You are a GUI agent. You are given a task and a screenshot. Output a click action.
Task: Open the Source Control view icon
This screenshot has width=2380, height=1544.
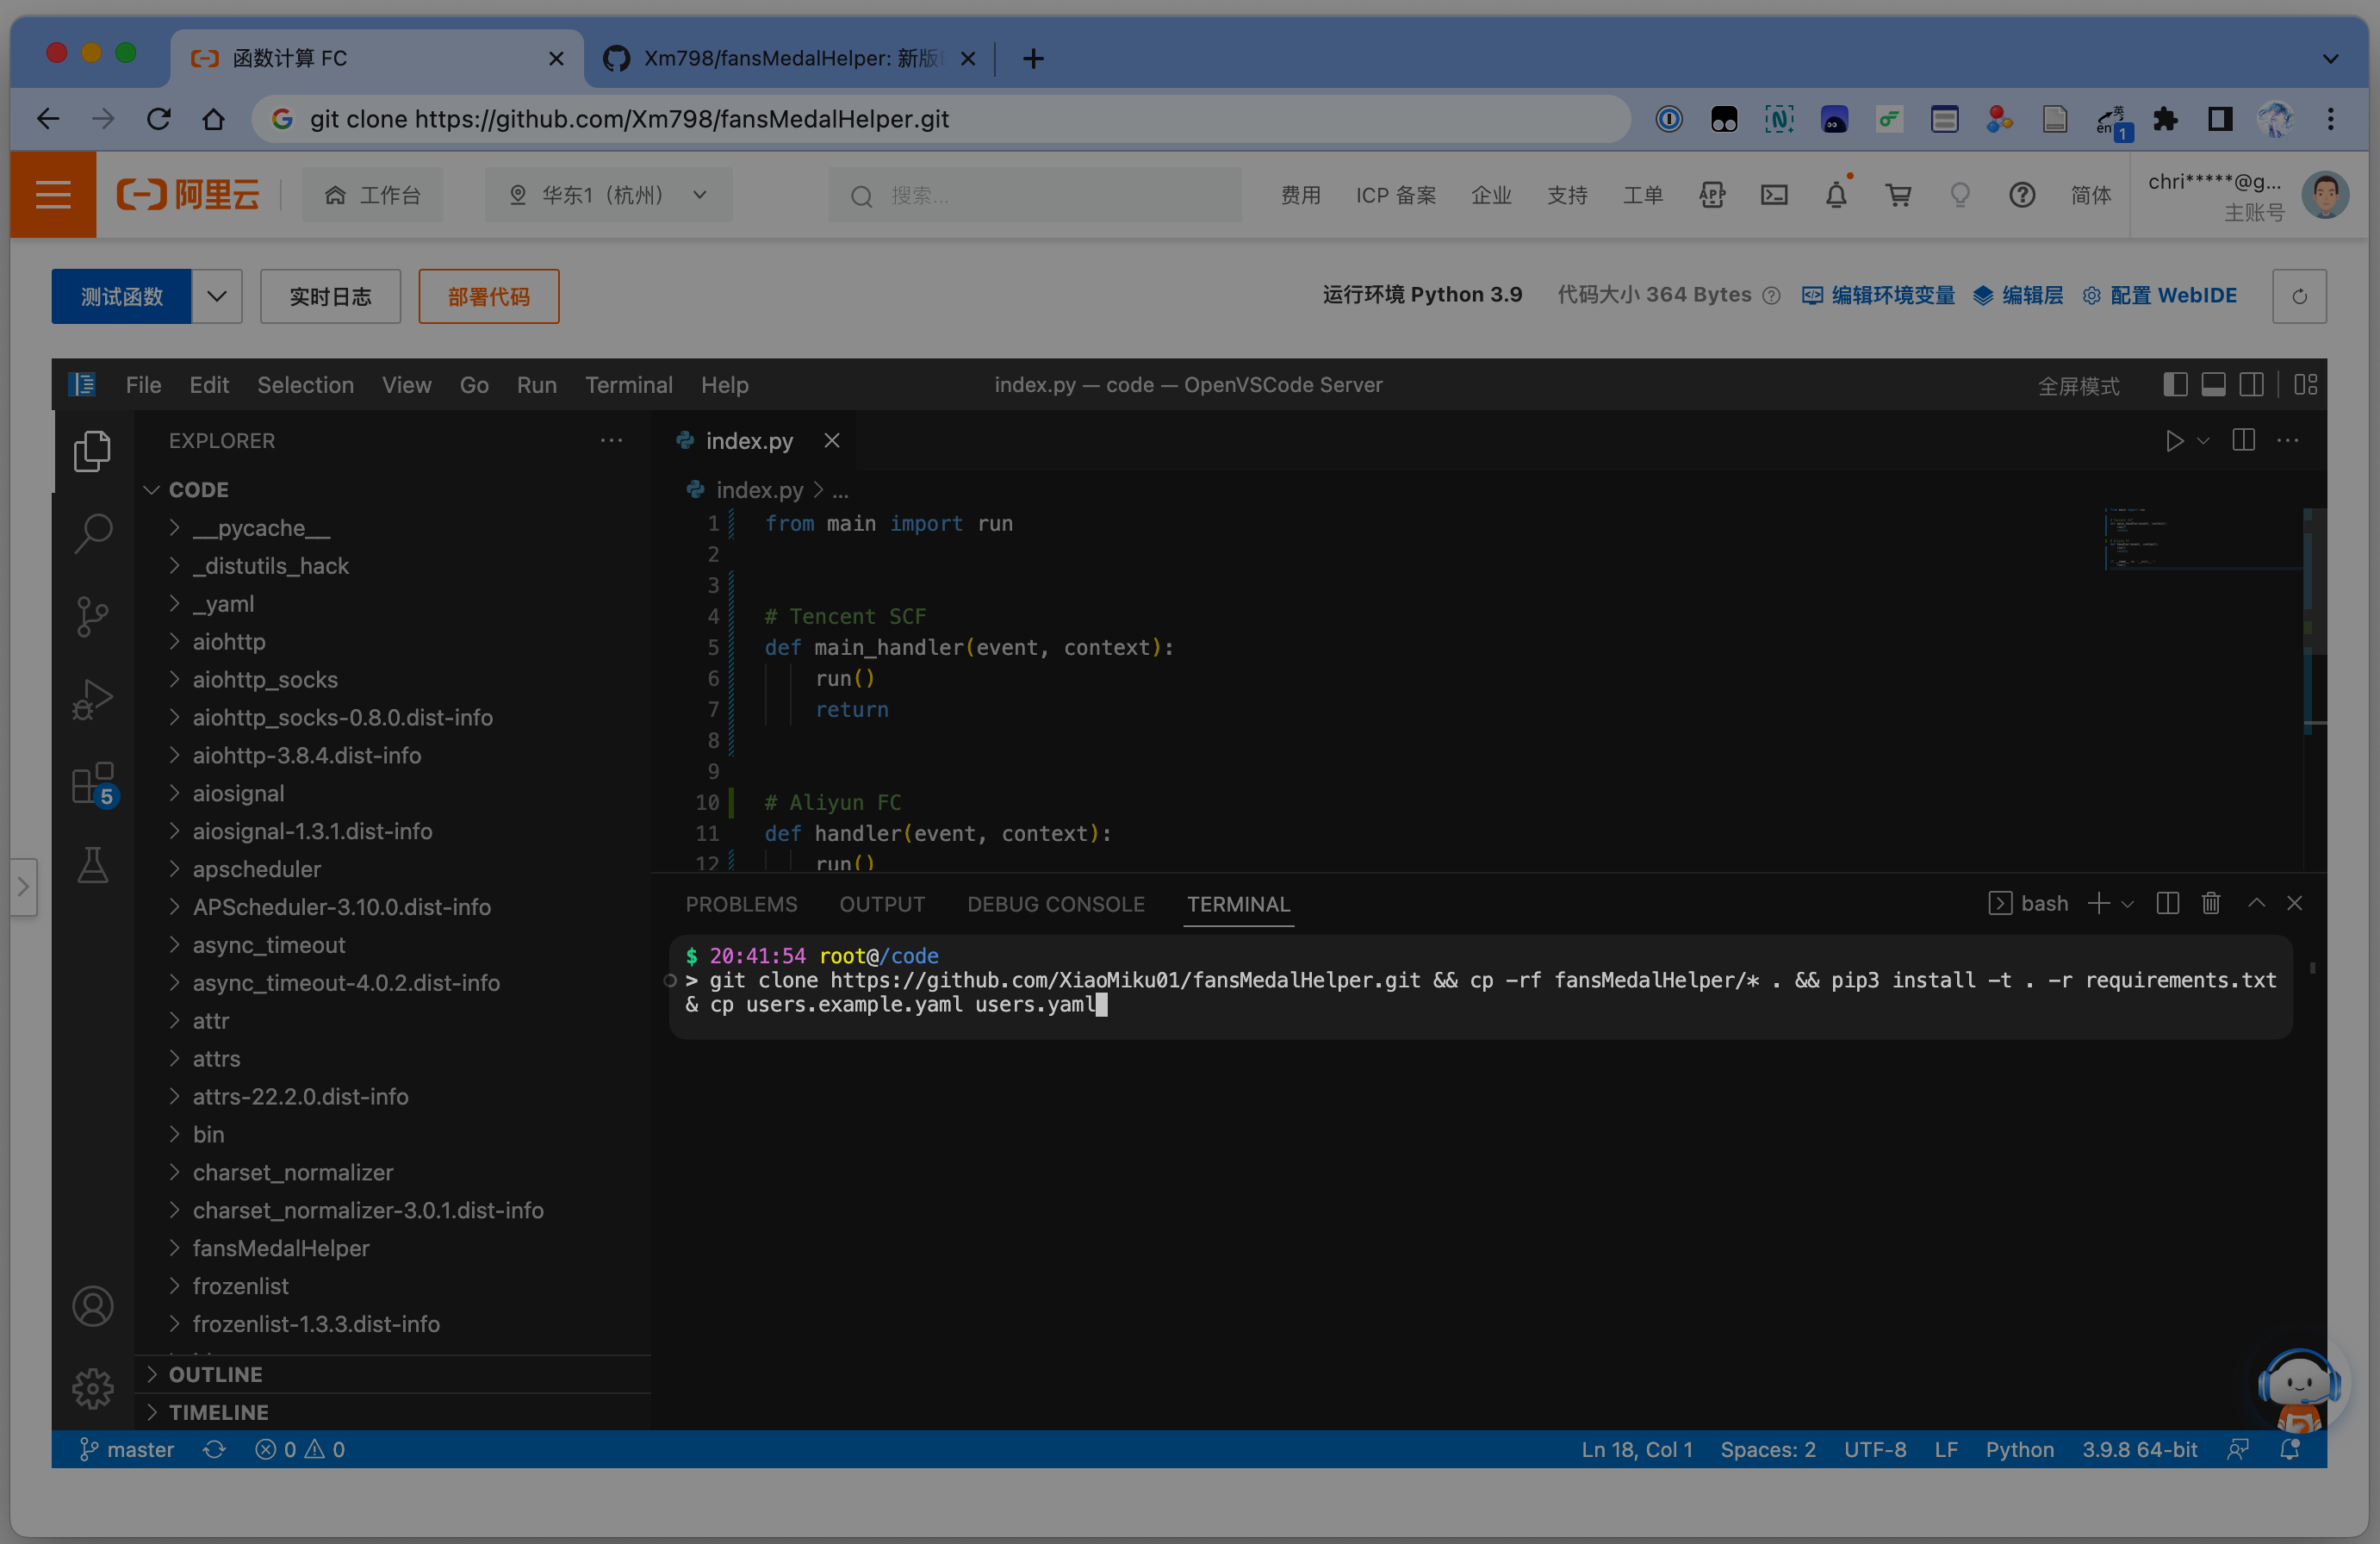pyautogui.click(x=92, y=615)
